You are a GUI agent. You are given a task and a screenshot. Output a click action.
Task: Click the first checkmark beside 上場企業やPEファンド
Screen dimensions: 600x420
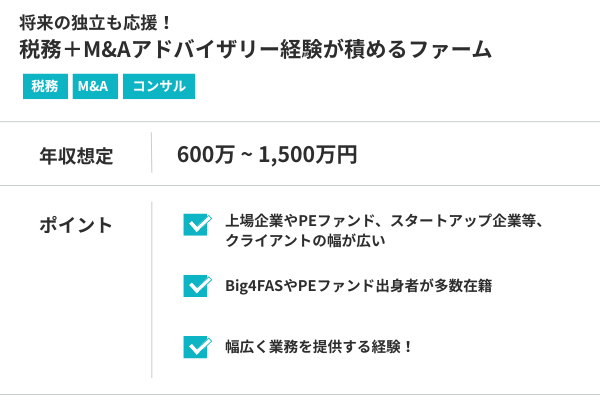coord(196,224)
